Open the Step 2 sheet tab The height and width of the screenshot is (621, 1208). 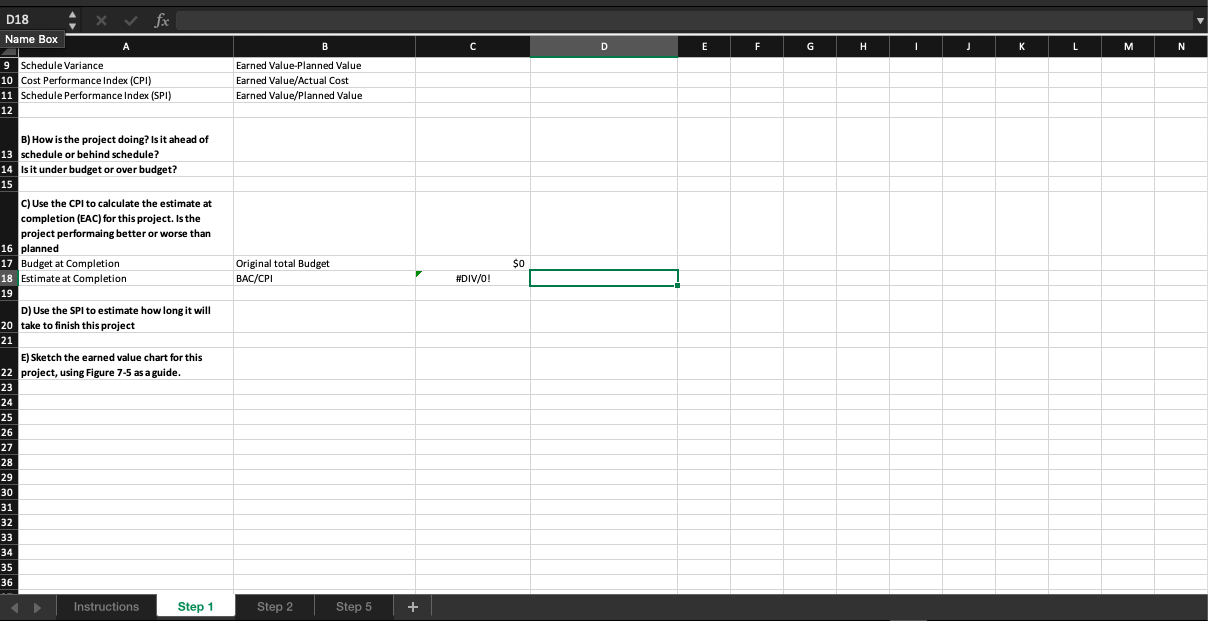tap(275, 606)
